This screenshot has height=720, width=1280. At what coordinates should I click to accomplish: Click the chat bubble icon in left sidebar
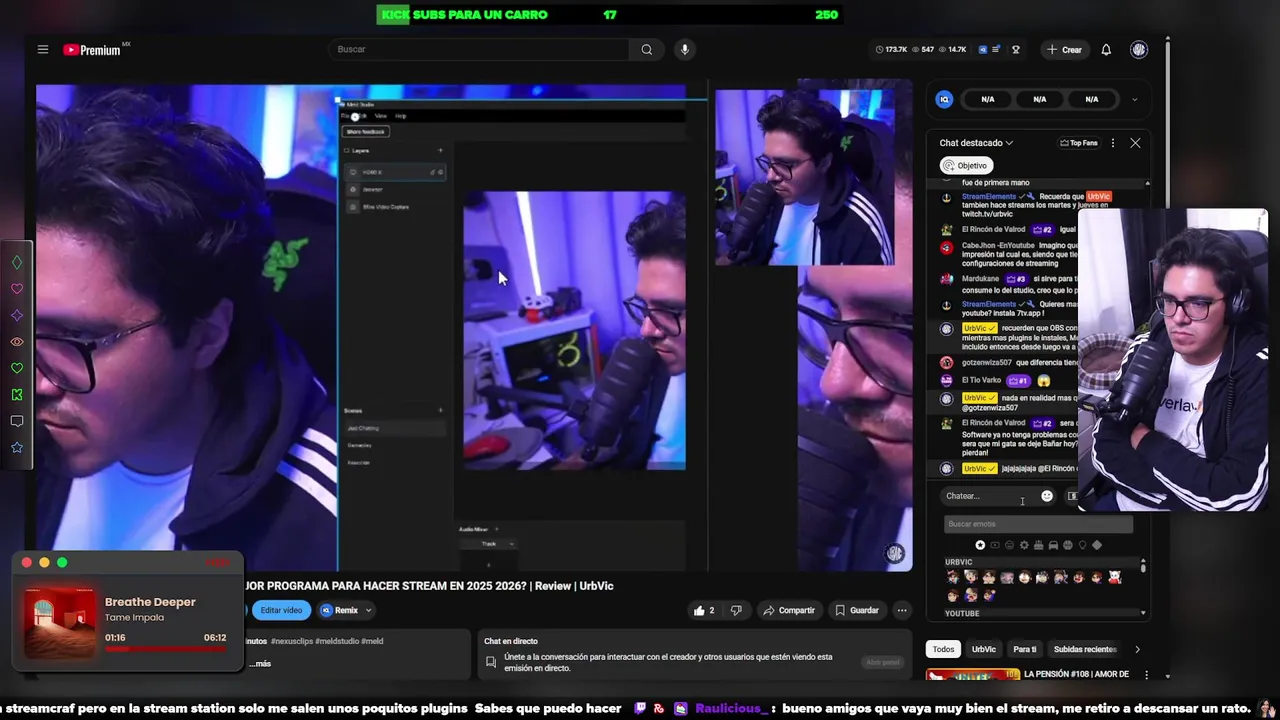[x=17, y=421]
